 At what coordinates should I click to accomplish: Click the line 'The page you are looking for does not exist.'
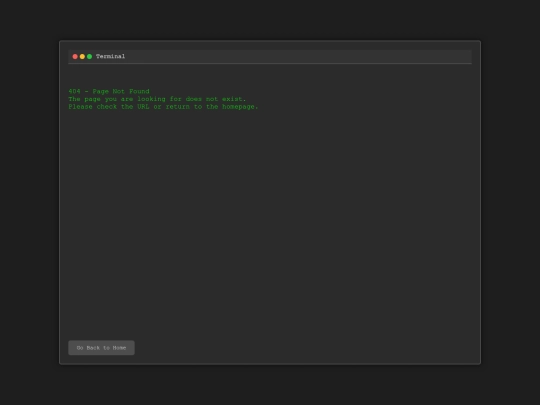click(x=157, y=99)
